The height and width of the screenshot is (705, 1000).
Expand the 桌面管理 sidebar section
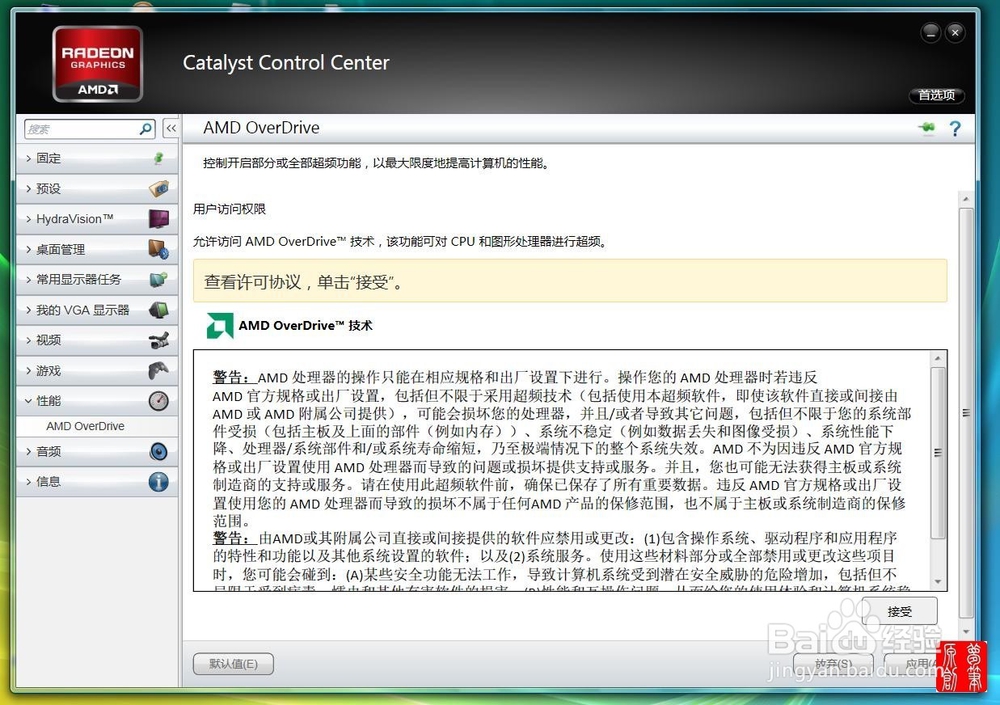point(96,249)
